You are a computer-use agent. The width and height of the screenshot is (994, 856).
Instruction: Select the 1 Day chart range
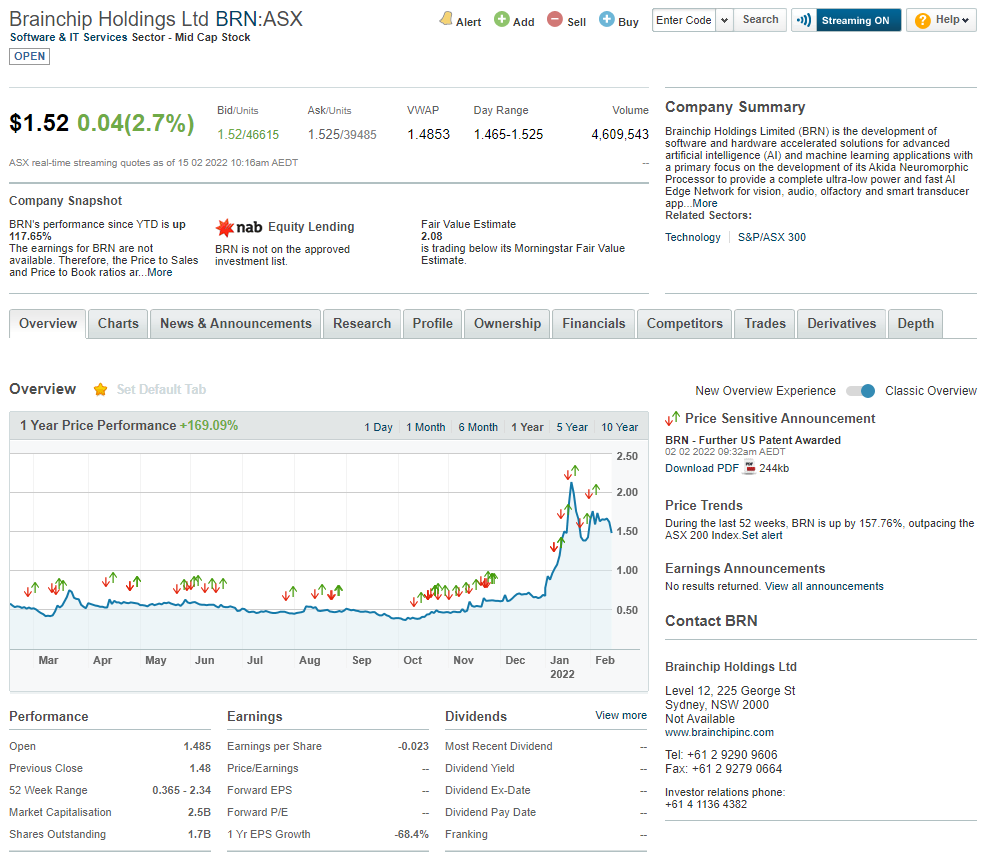[x=378, y=427]
